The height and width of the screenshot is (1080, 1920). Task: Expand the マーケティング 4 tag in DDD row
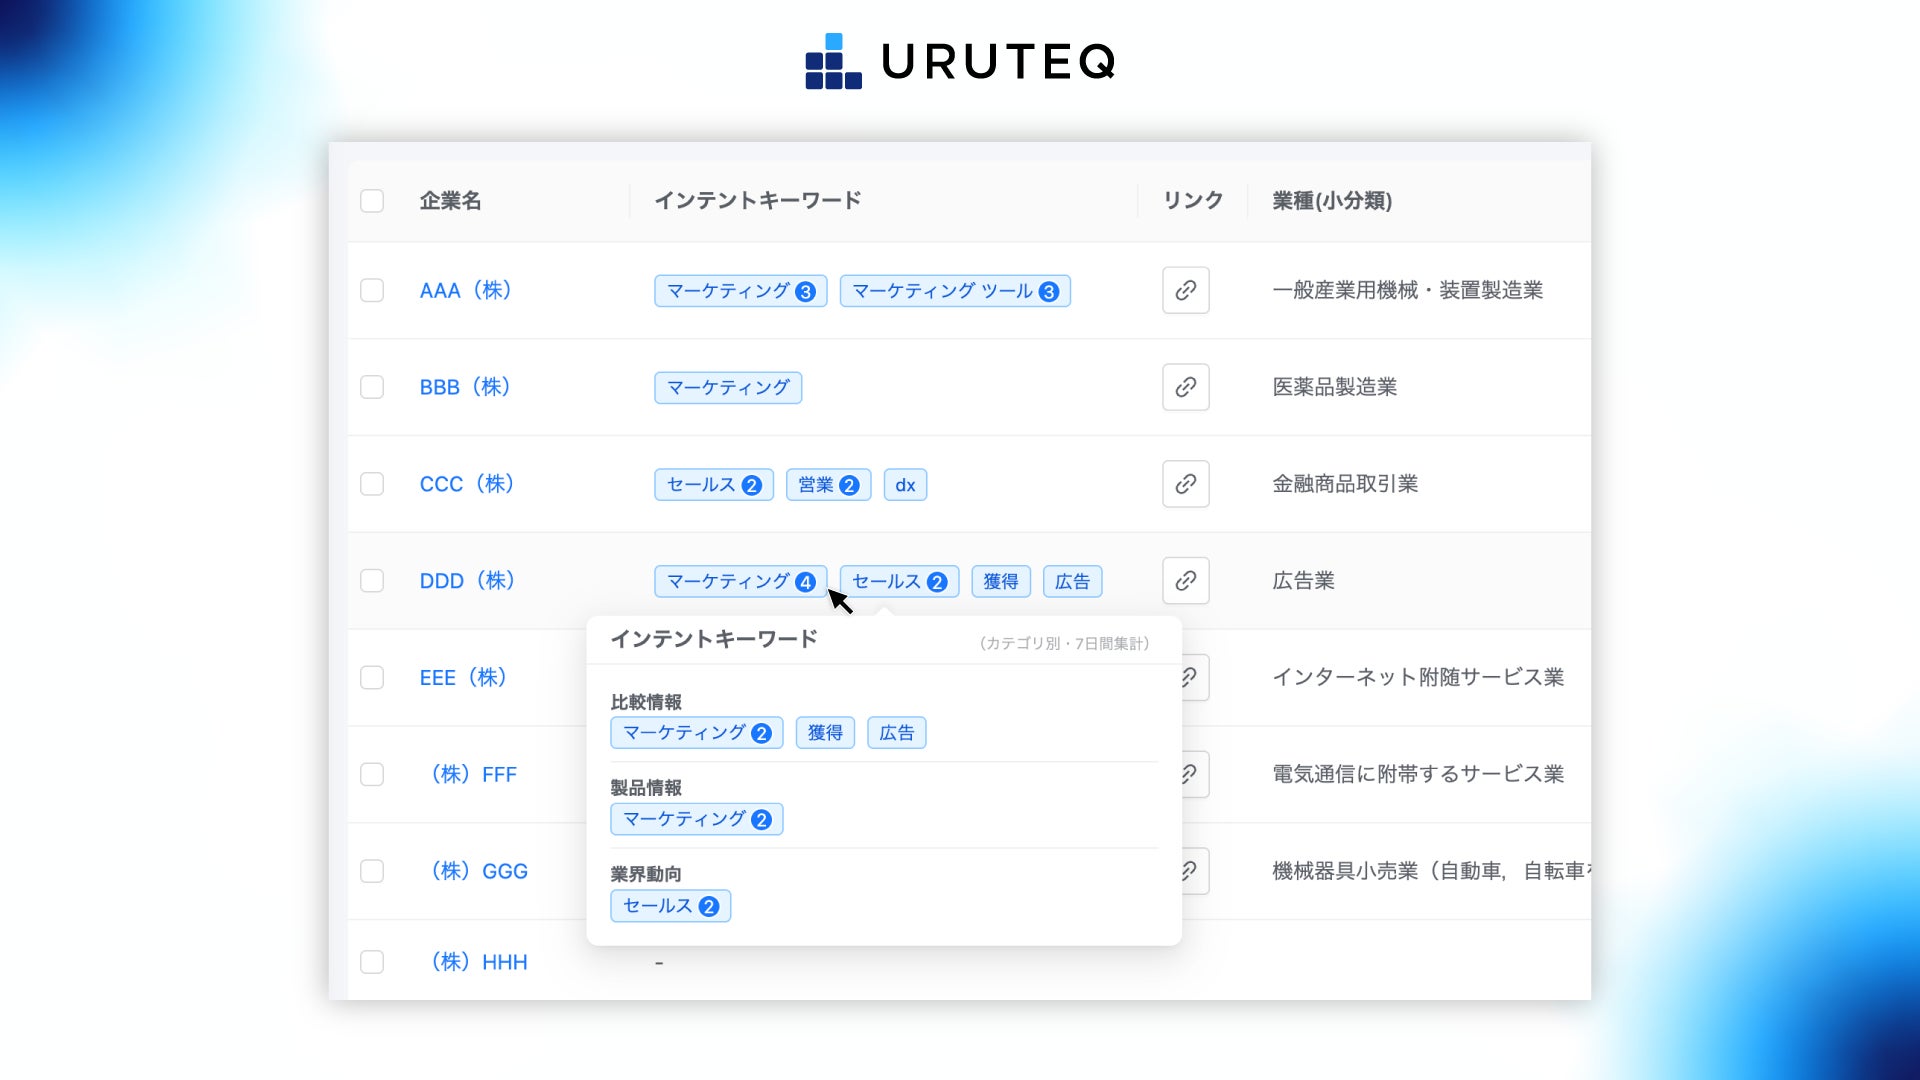pyautogui.click(x=740, y=582)
